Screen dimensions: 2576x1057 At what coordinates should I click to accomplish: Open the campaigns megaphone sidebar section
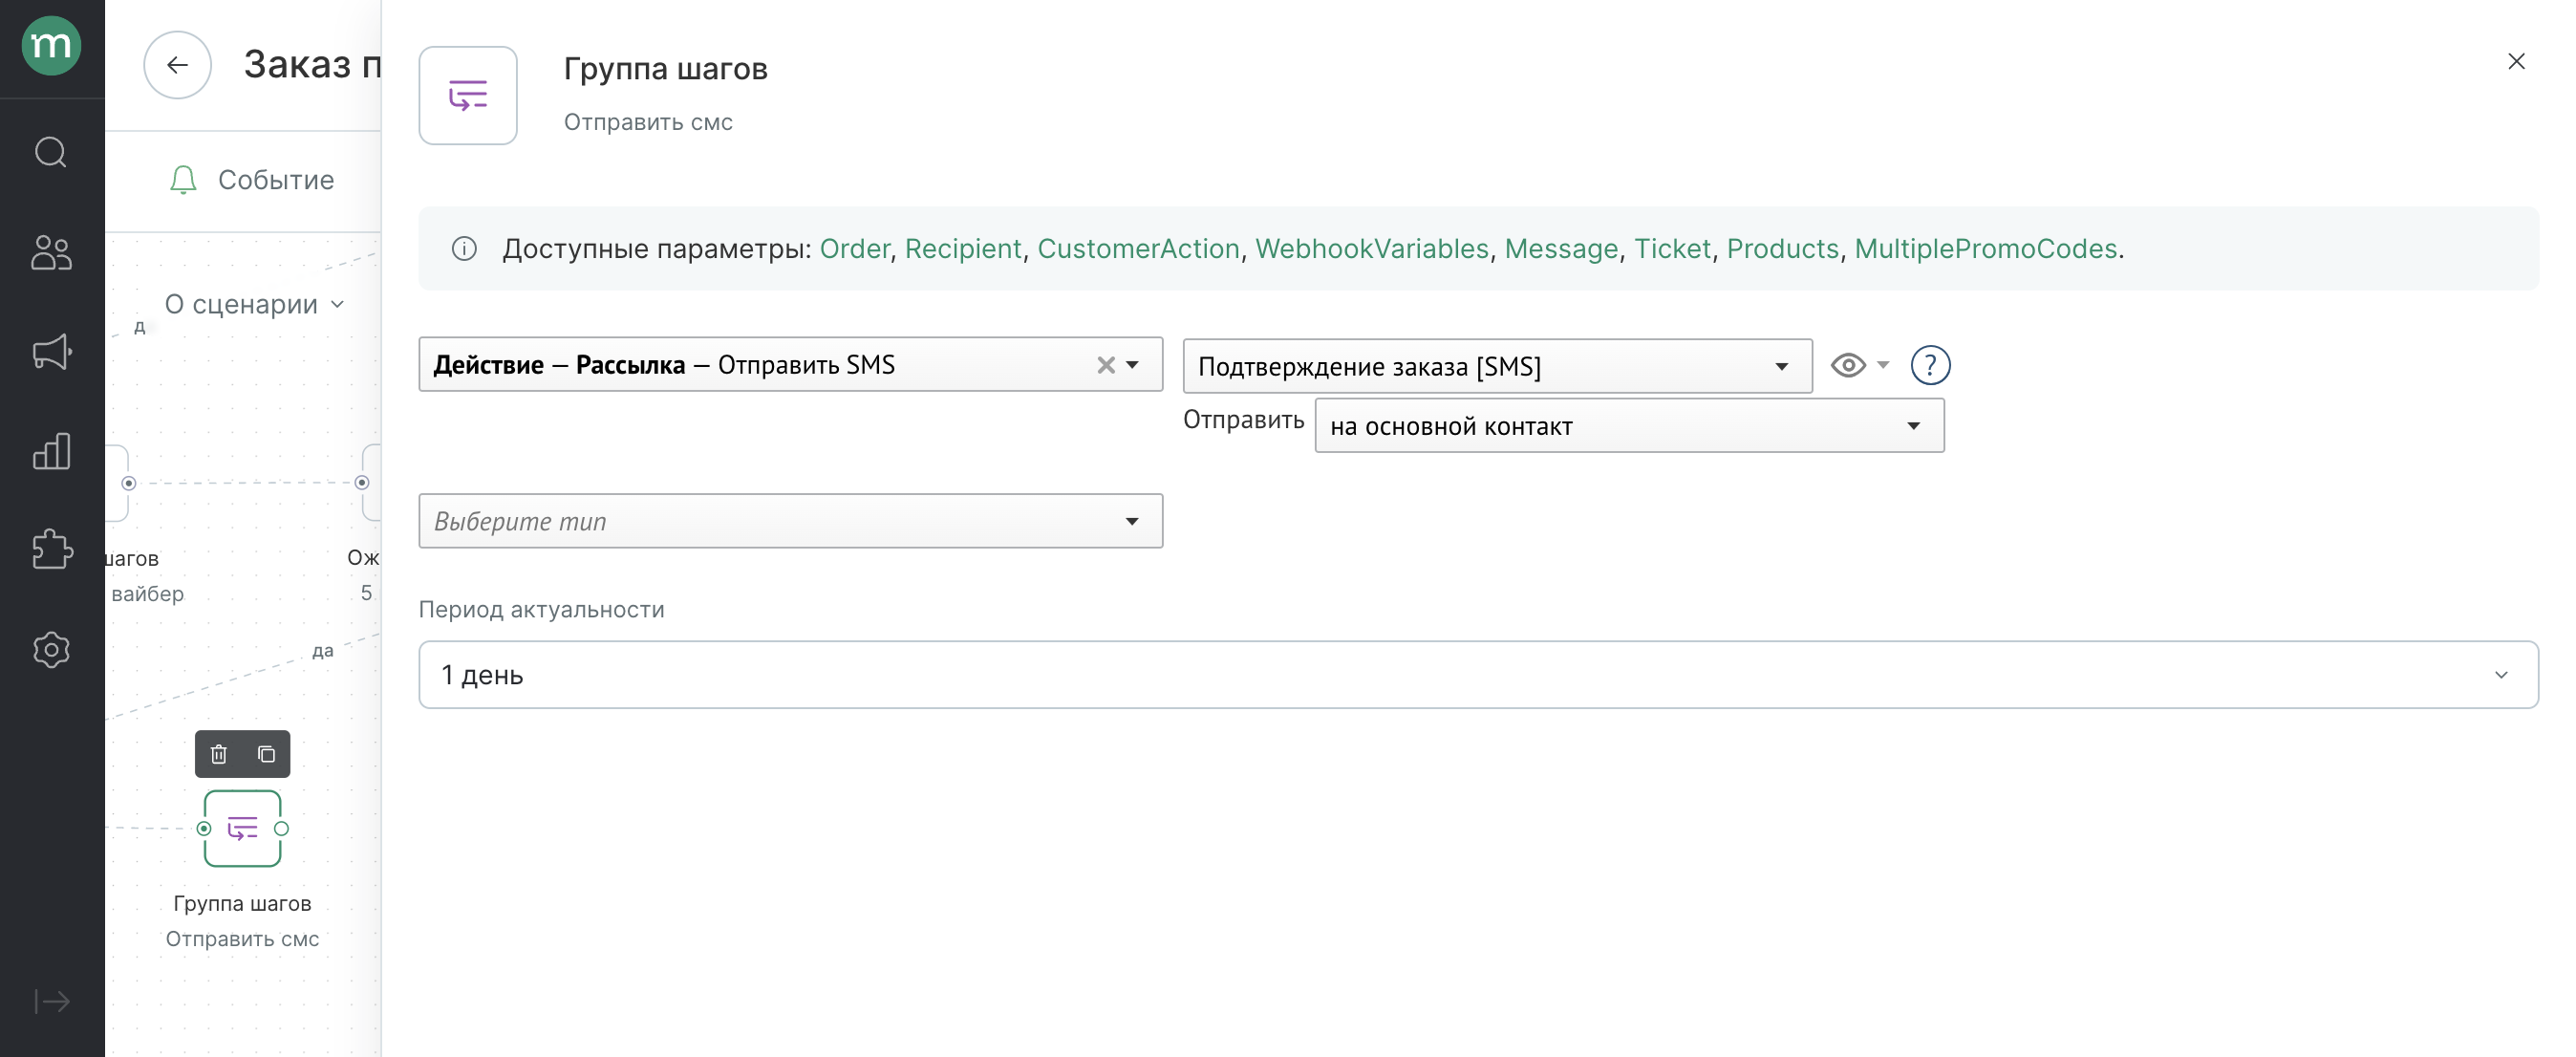[52, 351]
